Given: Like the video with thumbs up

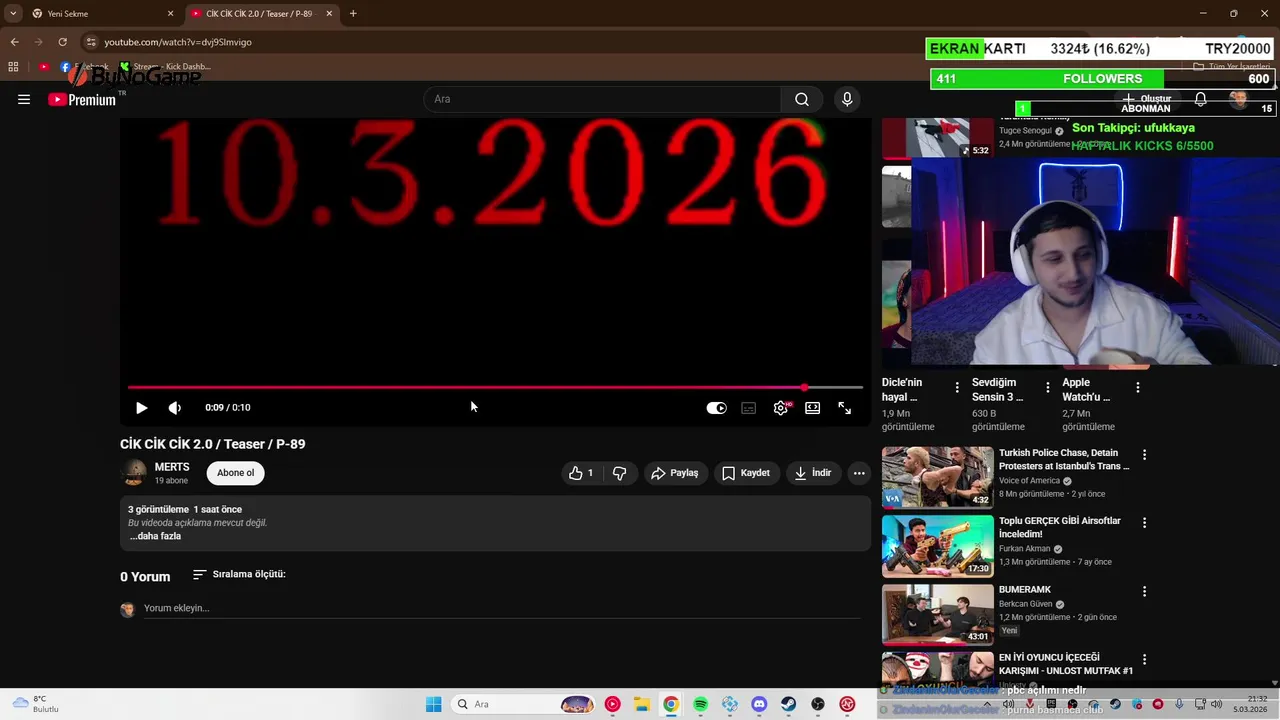Looking at the screenshot, I should [x=581, y=473].
